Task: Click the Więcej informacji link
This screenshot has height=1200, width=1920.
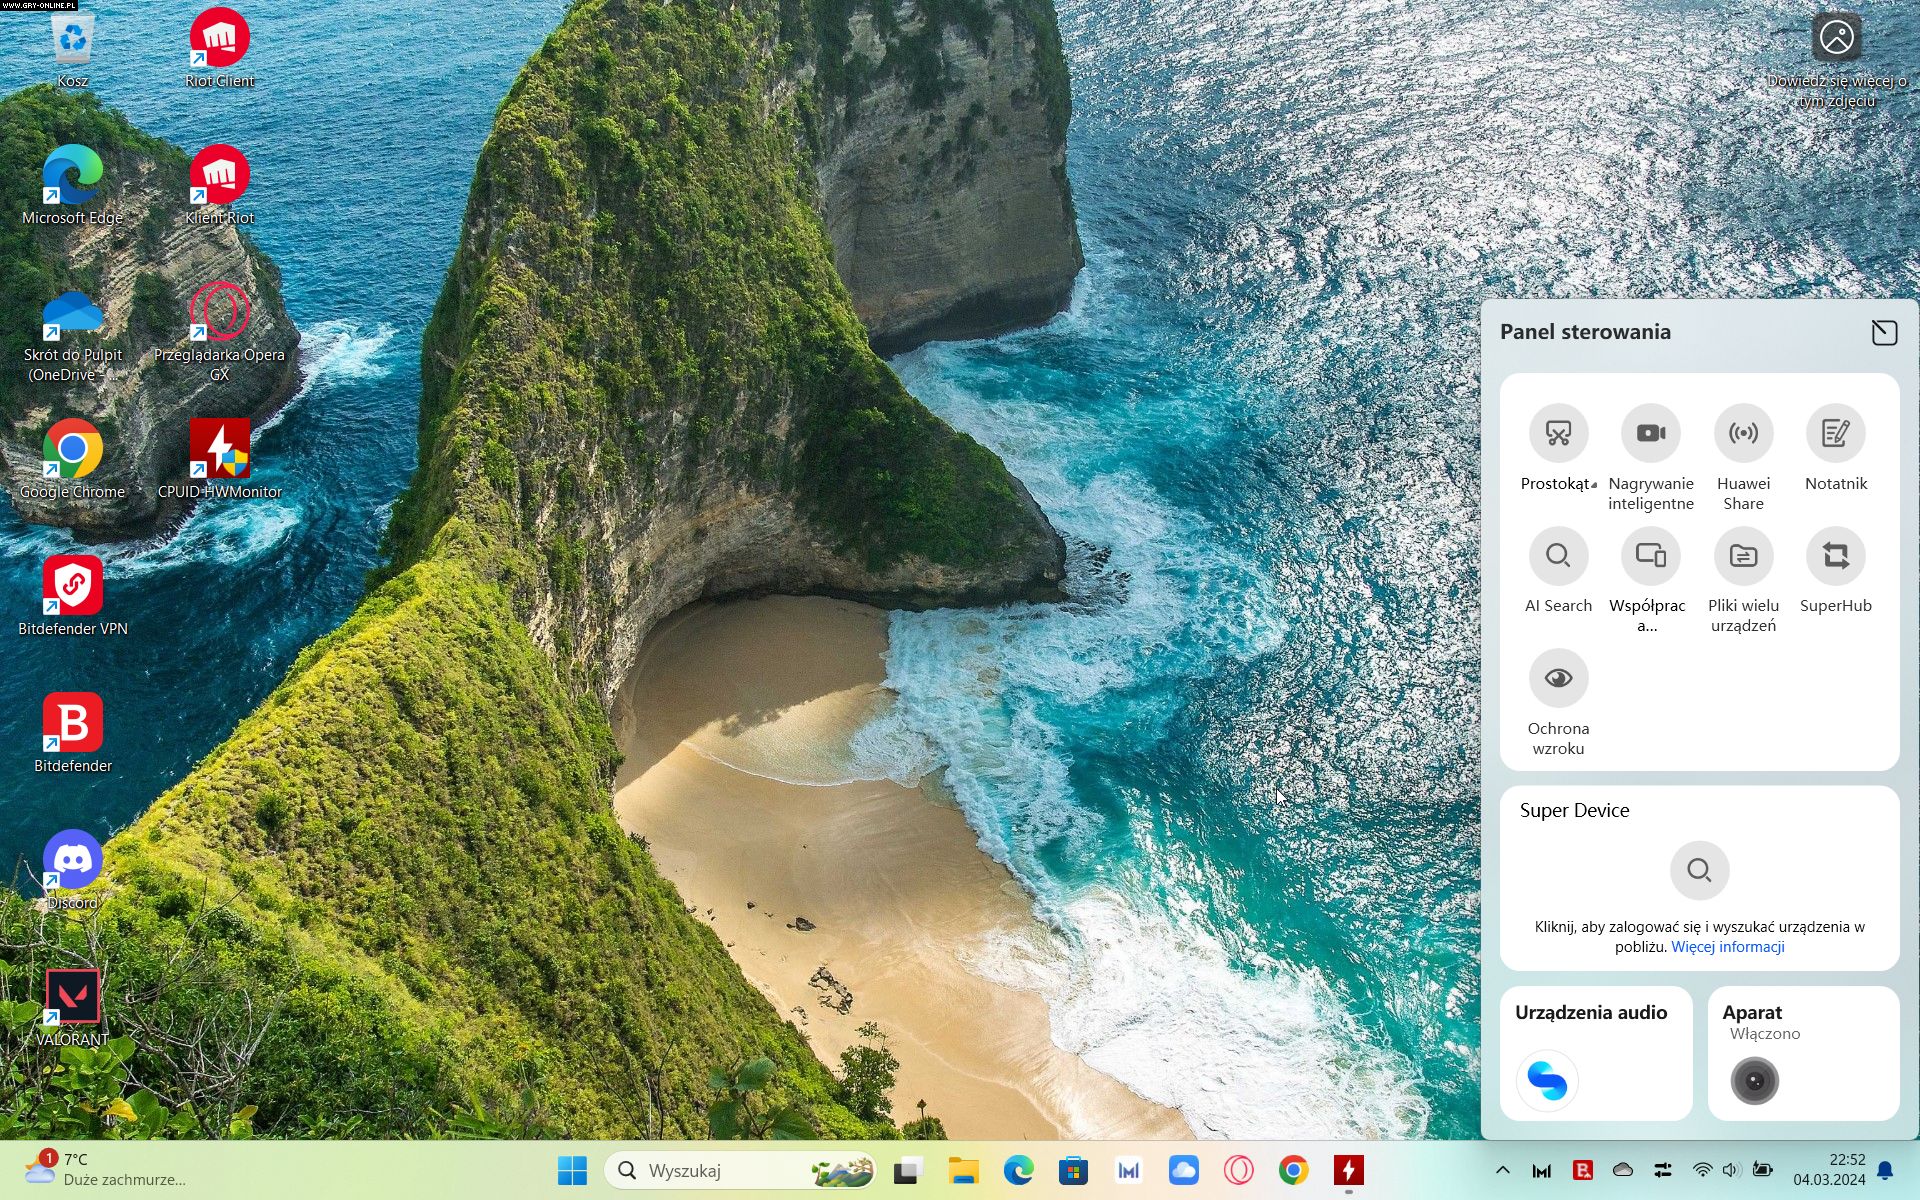Action: pyautogui.click(x=1727, y=947)
